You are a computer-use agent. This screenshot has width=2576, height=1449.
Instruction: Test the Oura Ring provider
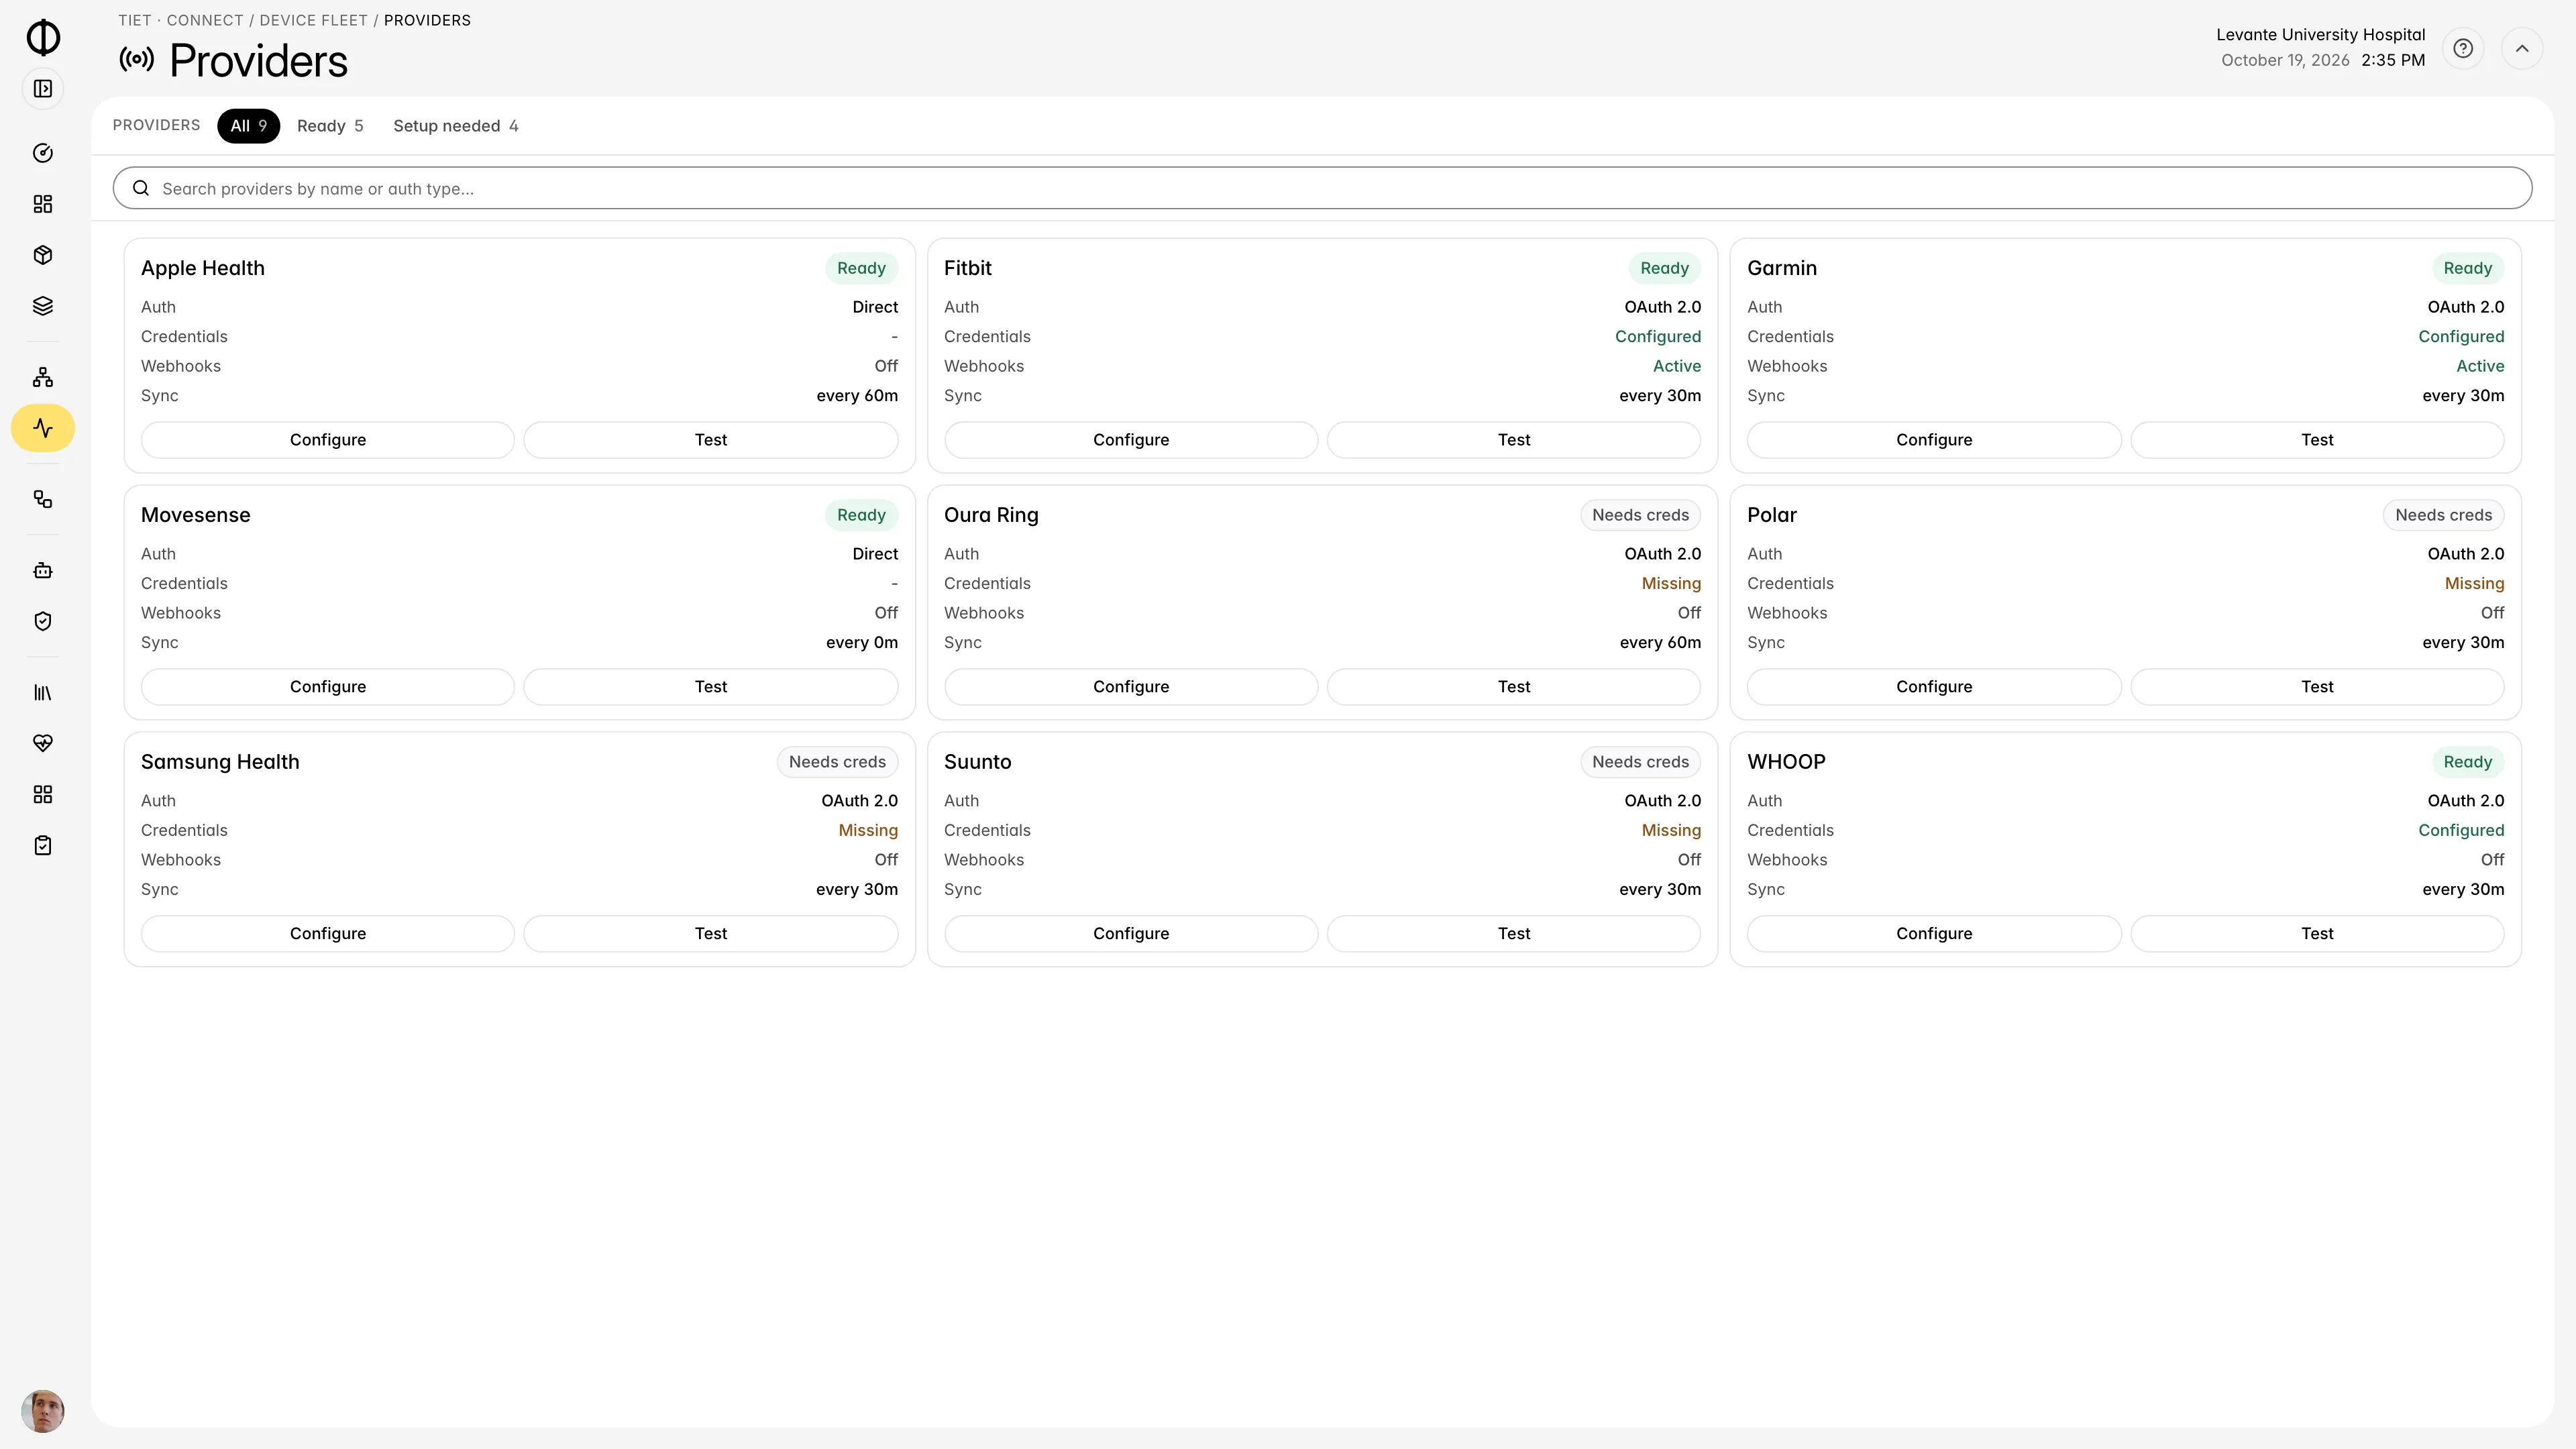1514,687
